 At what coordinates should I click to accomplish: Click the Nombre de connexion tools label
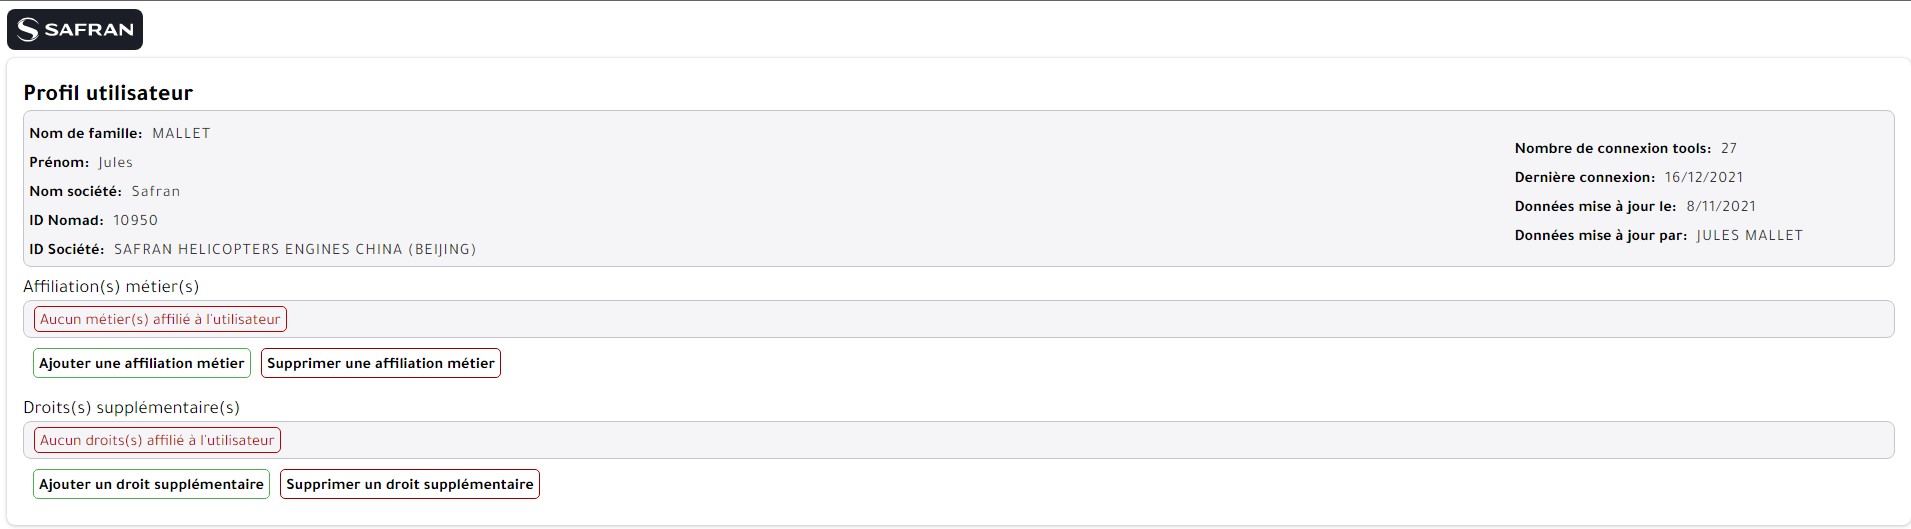[1613, 148]
